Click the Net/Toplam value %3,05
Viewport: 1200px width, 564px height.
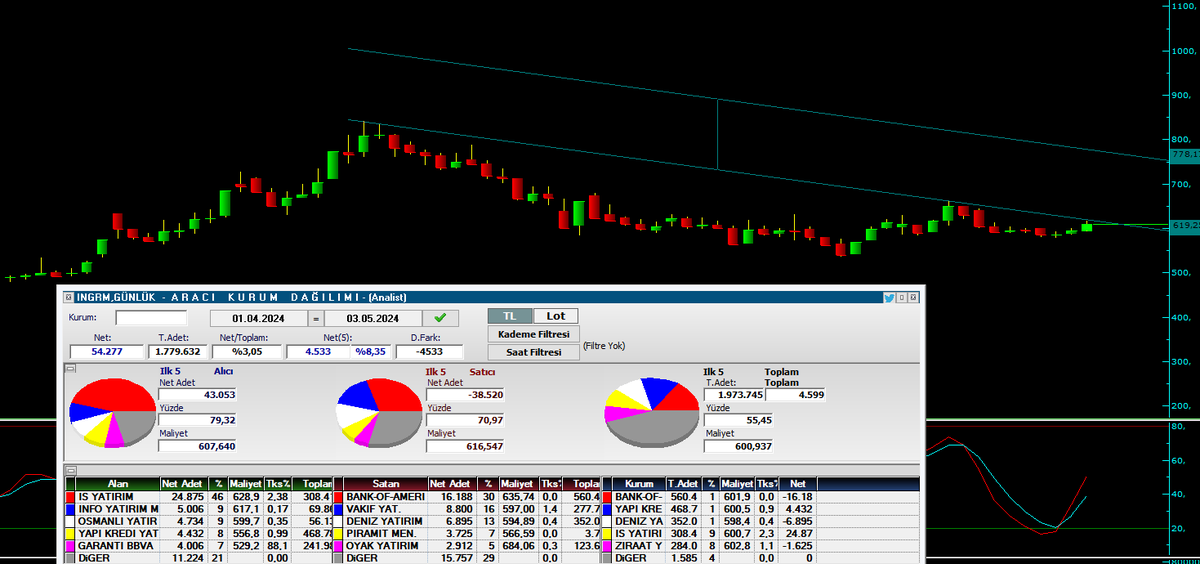click(246, 352)
